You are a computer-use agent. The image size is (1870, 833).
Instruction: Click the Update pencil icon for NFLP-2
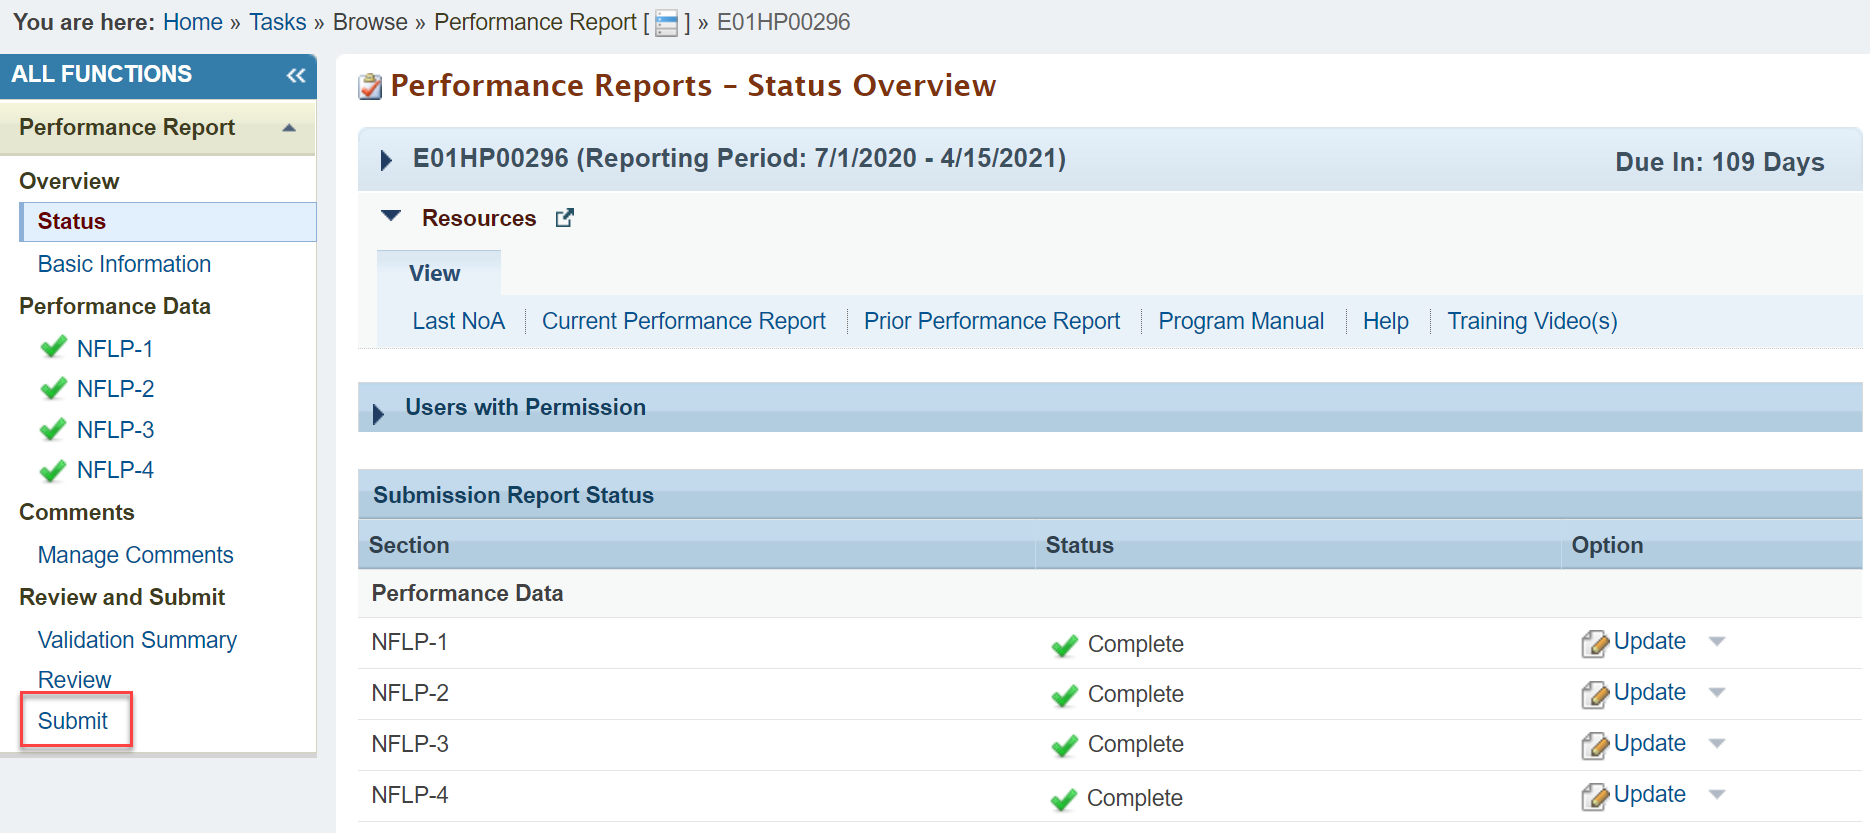point(1595,694)
